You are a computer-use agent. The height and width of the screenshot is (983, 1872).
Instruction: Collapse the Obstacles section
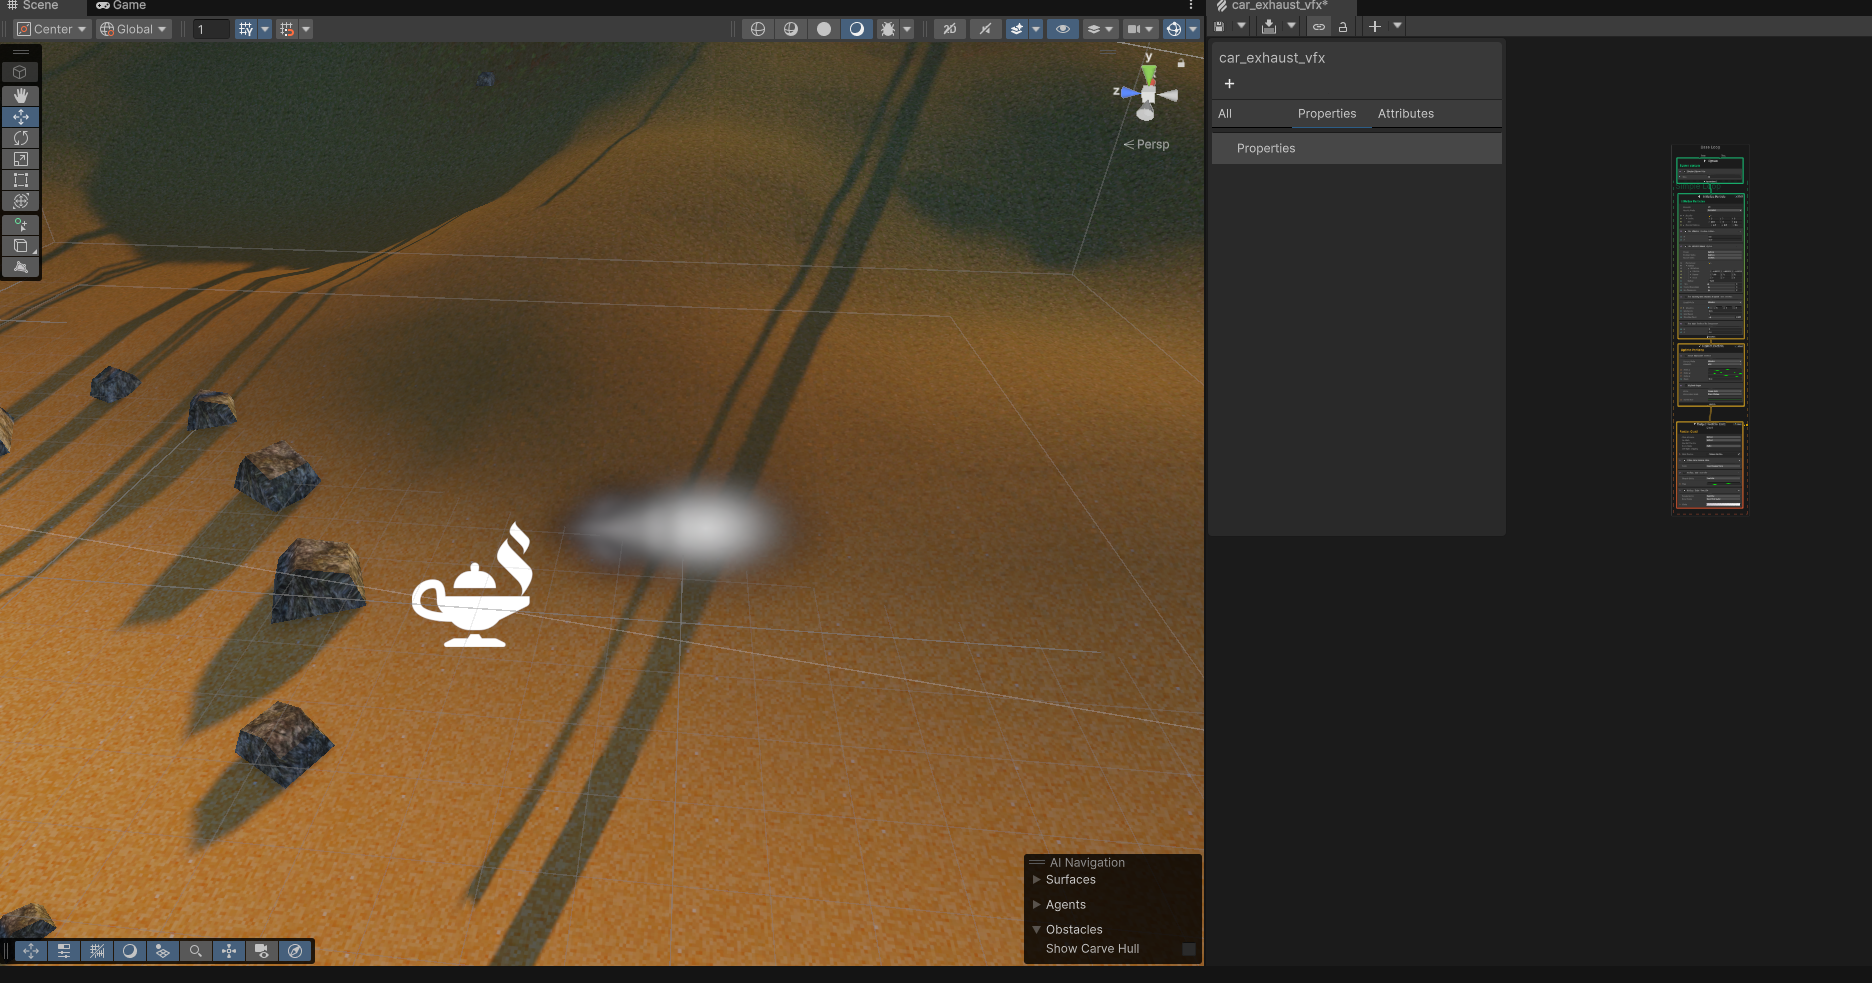tap(1037, 930)
